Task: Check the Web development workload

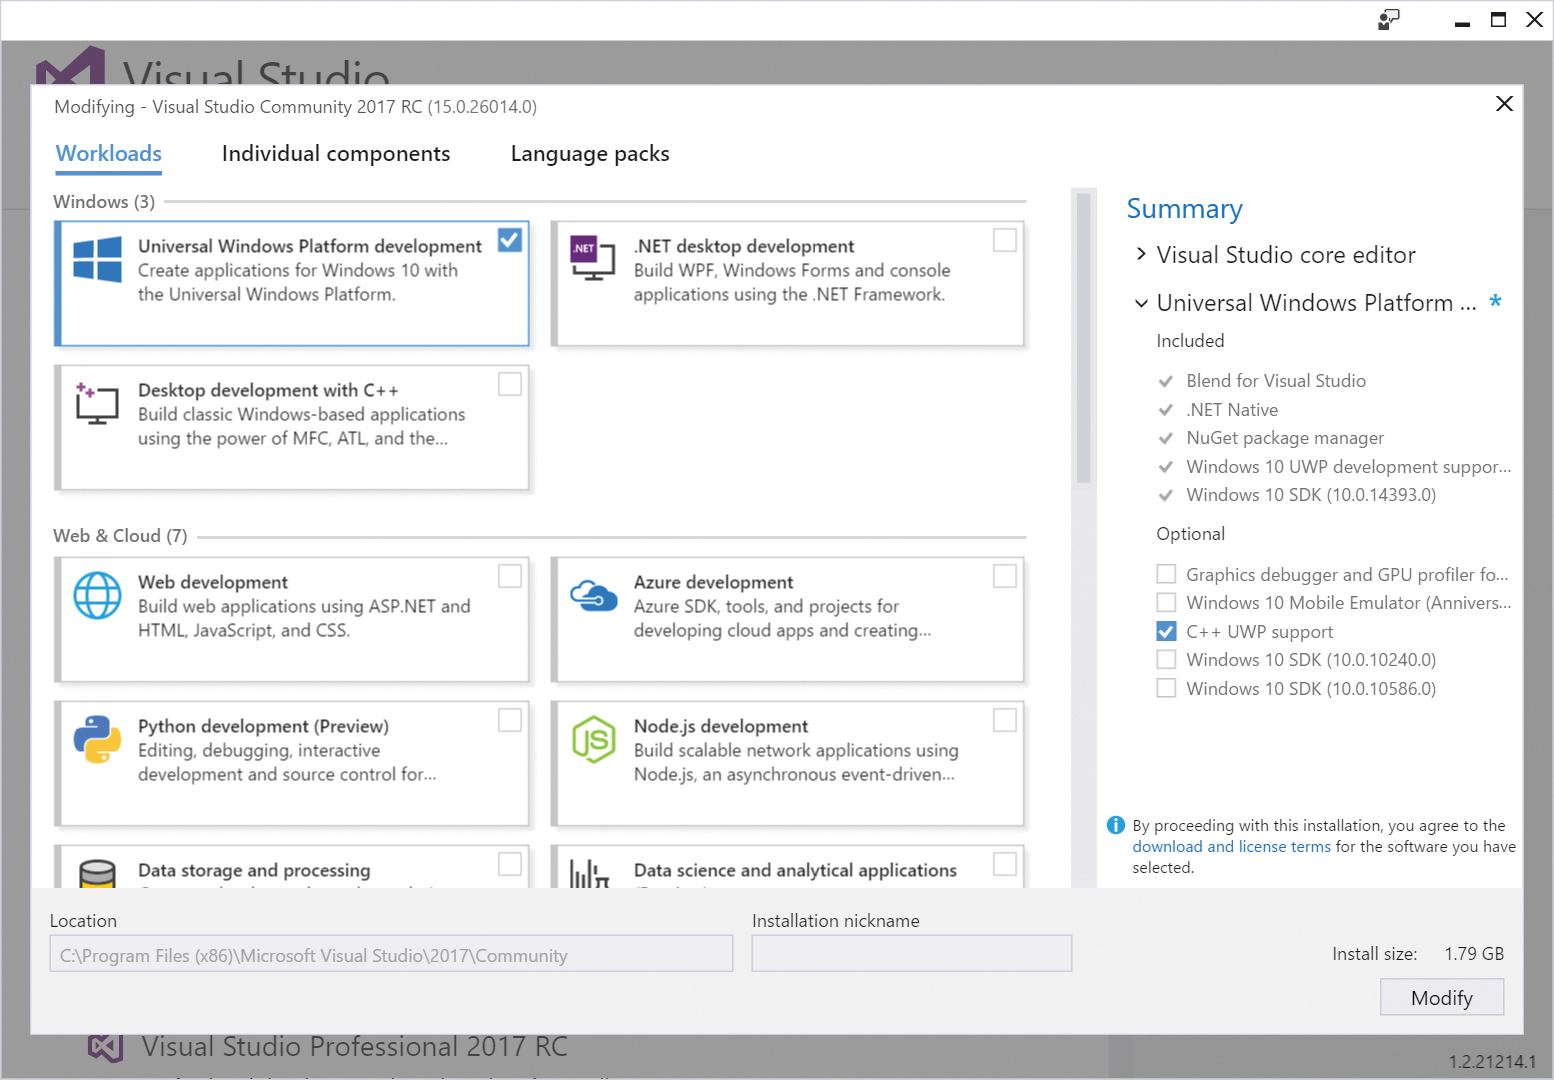Action: click(510, 576)
